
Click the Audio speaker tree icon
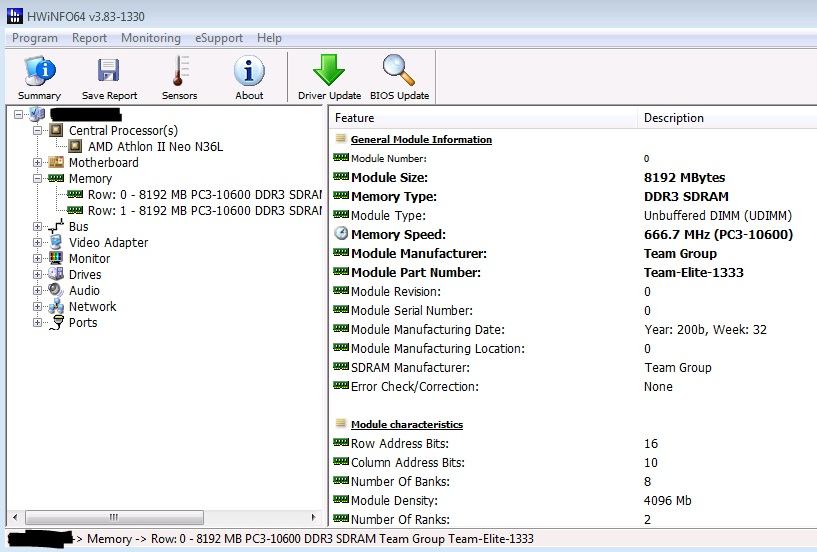pos(56,290)
